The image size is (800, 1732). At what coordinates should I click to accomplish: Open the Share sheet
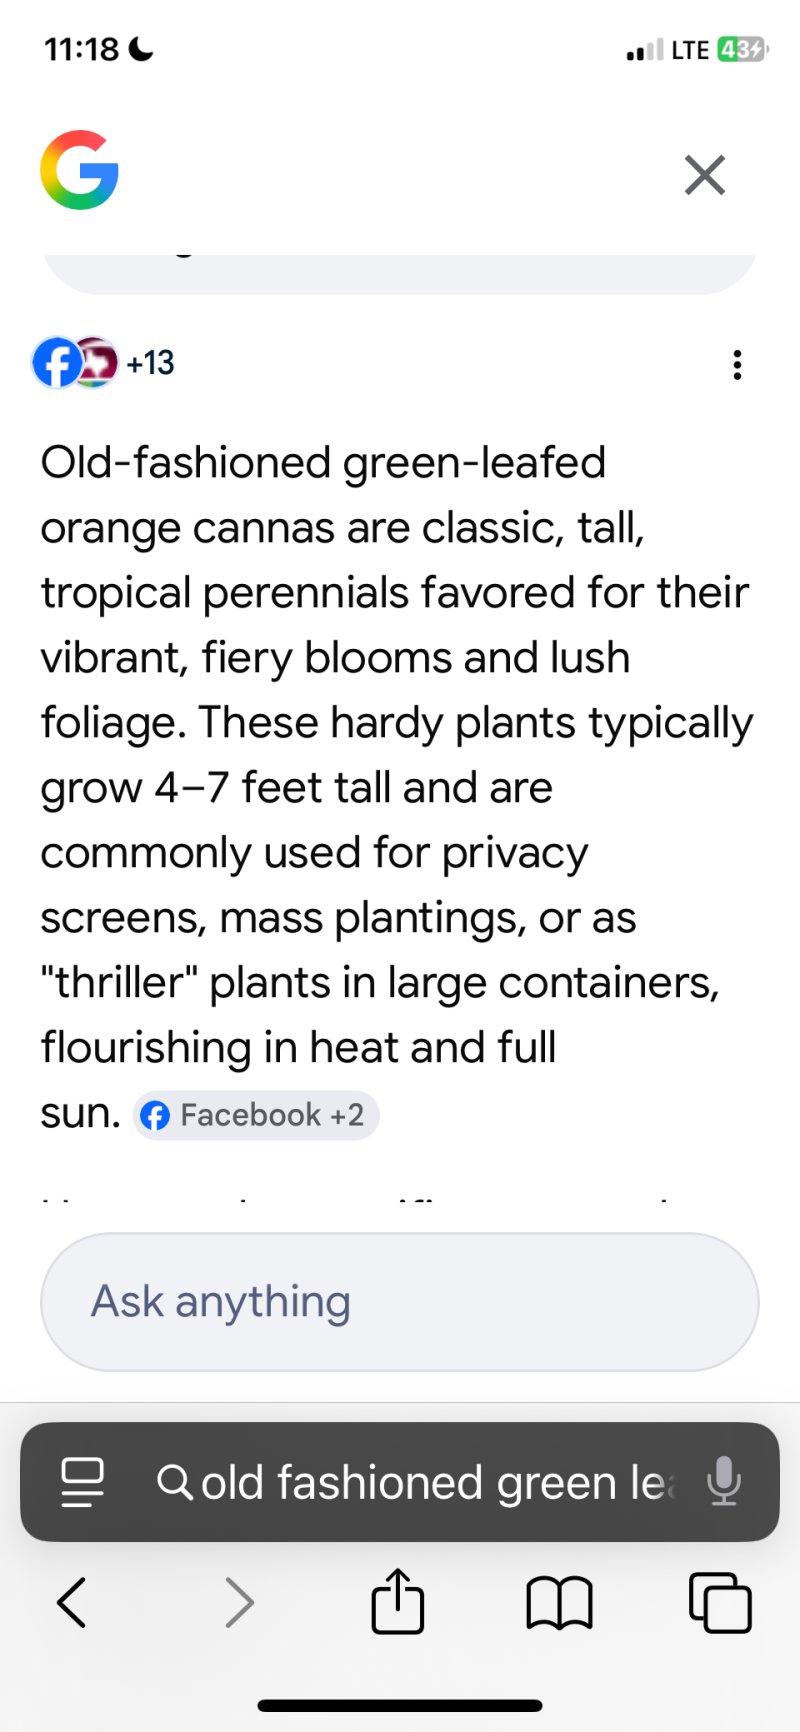[398, 1601]
